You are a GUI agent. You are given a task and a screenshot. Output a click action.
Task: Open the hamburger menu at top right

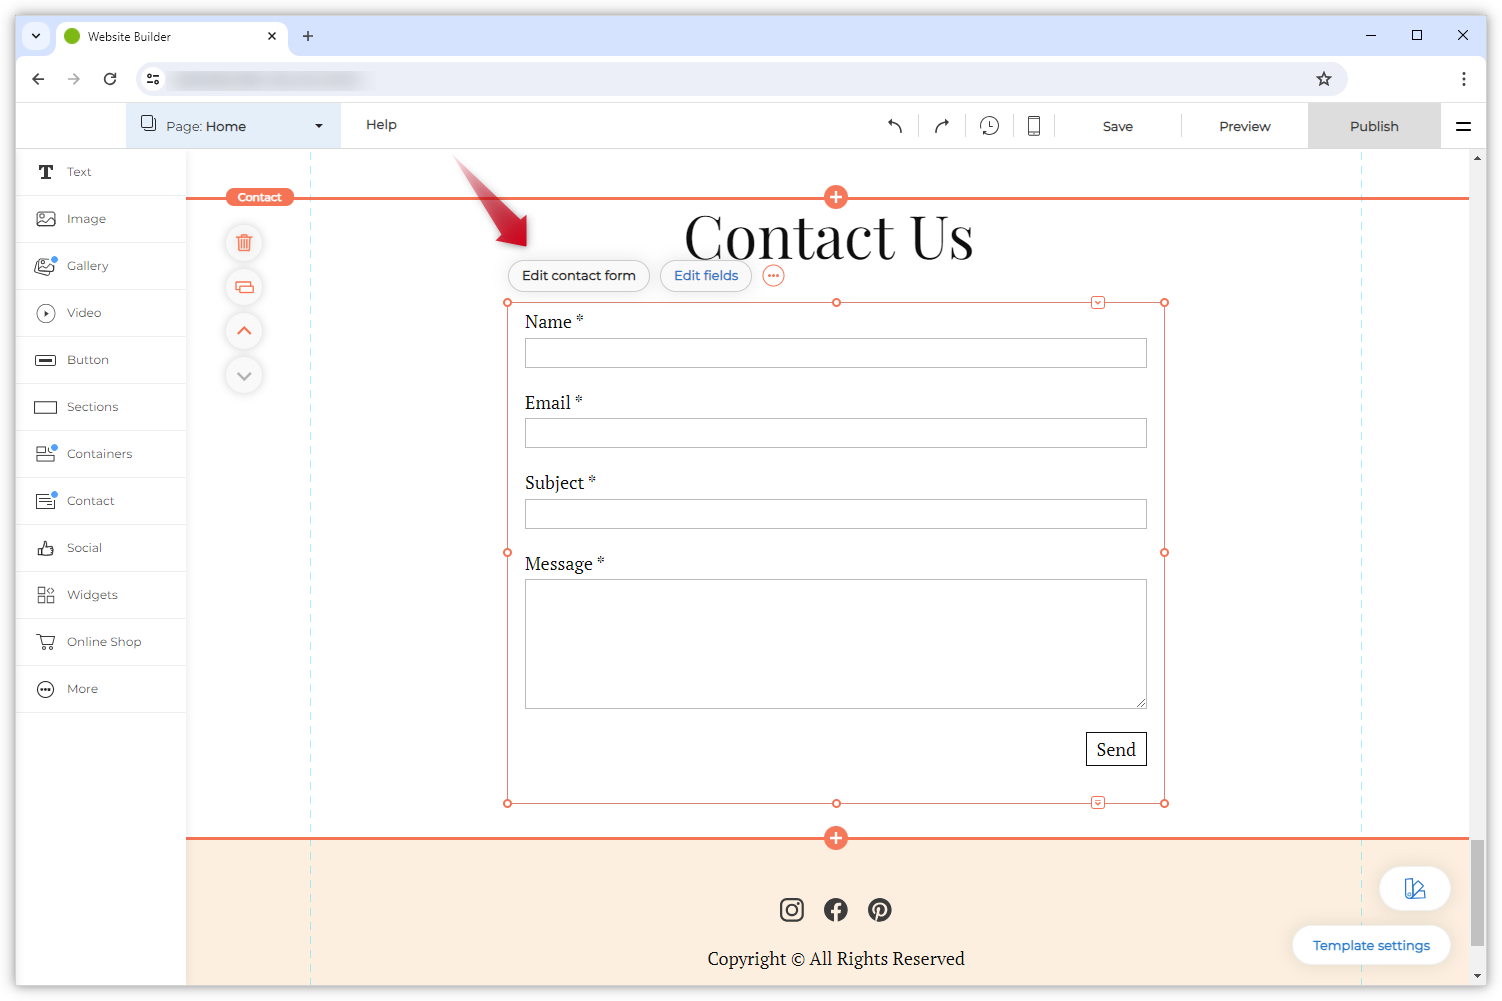(x=1463, y=126)
